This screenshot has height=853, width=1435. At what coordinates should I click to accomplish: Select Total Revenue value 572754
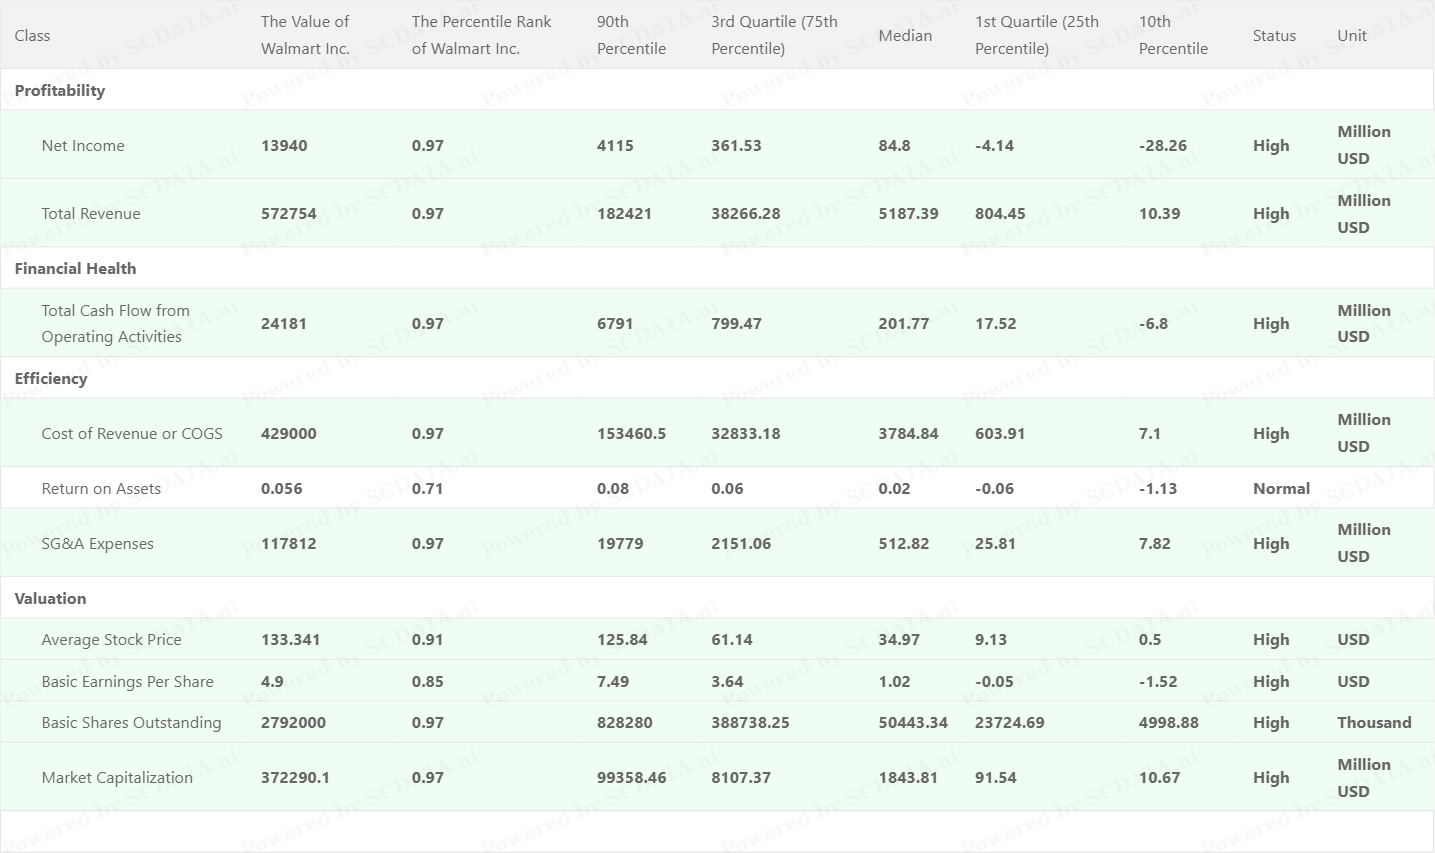pyautogui.click(x=289, y=213)
